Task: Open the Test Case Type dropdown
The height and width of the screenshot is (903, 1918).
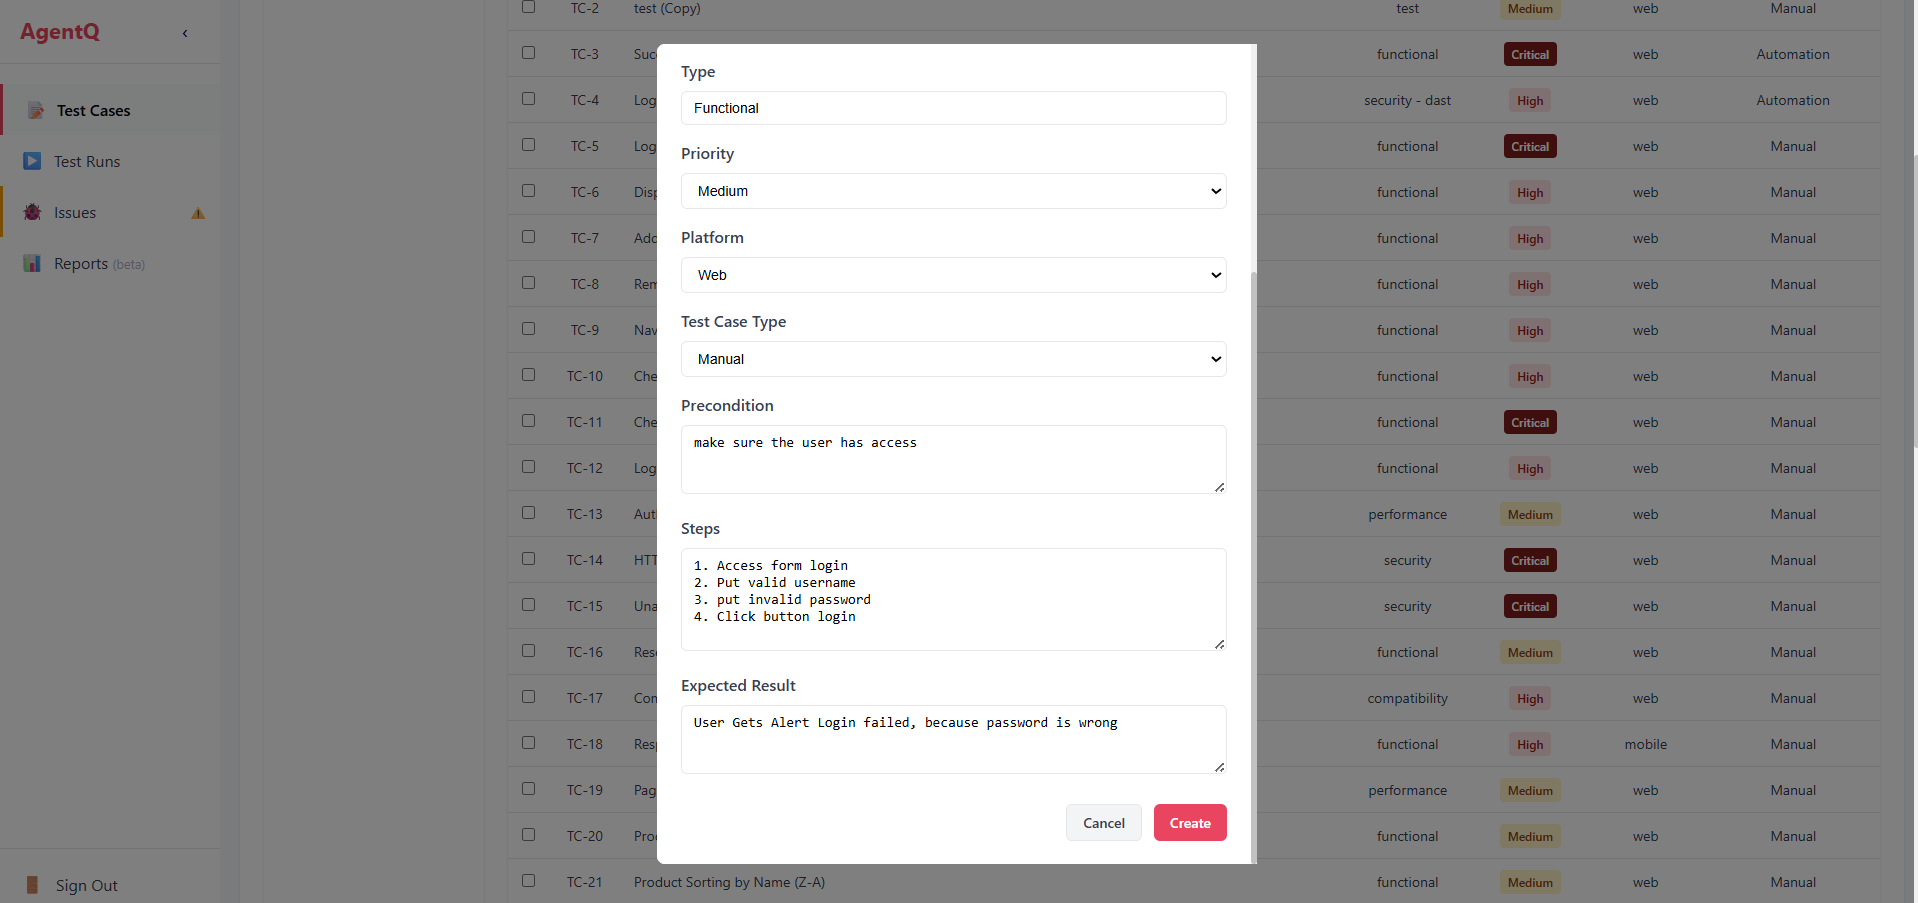Action: pos(952,358)
